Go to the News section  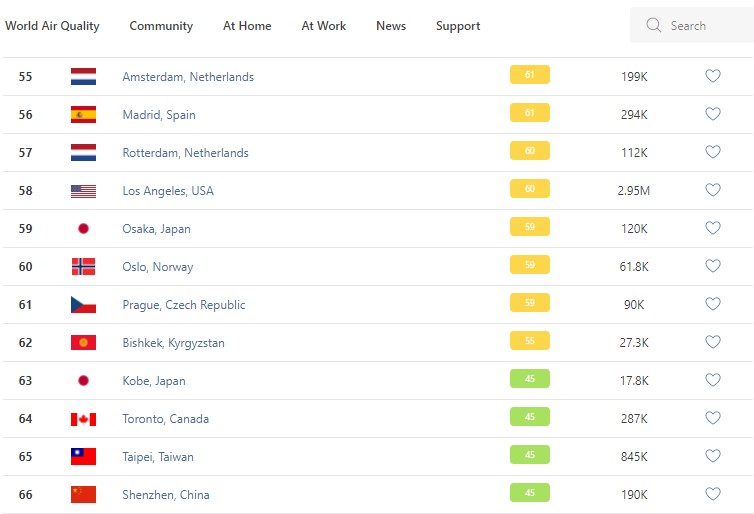391,26
